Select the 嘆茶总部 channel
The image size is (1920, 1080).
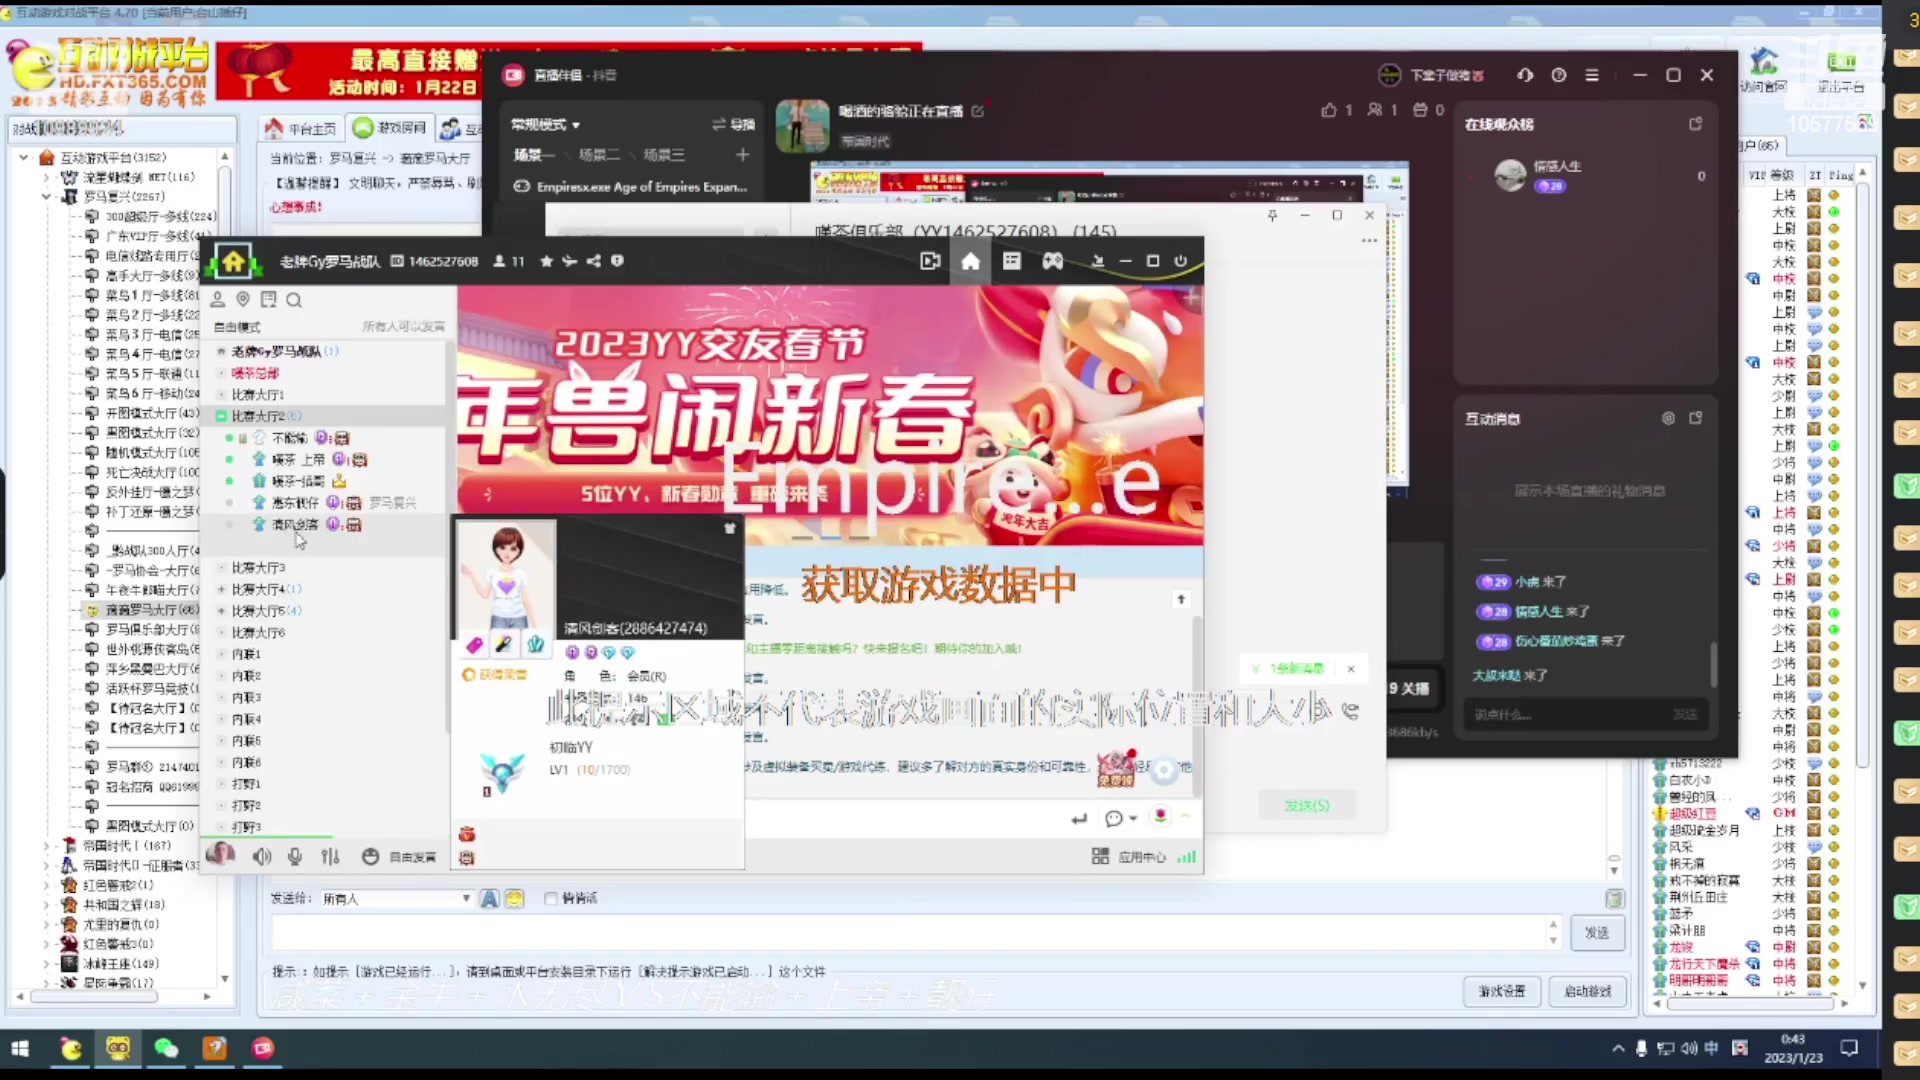255,373
